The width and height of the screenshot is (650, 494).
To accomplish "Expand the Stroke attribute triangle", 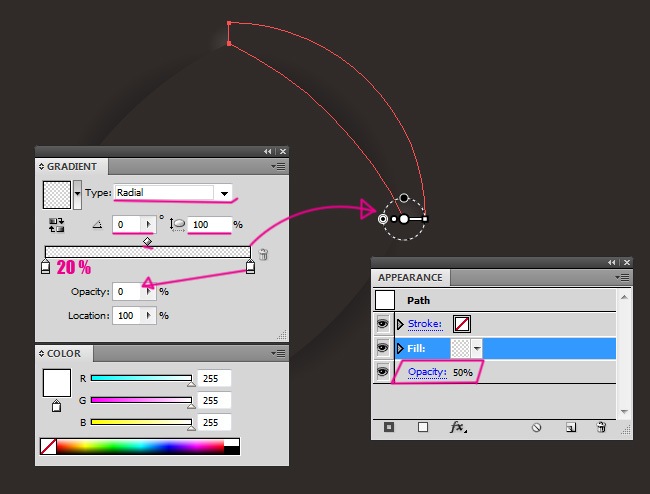I will coord(400,323).
